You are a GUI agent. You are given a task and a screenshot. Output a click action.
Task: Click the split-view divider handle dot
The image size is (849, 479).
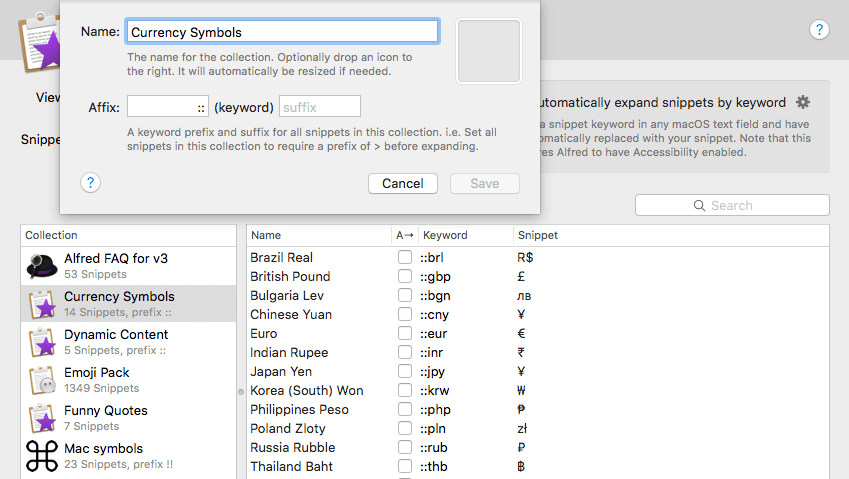(x=241, y=392)
